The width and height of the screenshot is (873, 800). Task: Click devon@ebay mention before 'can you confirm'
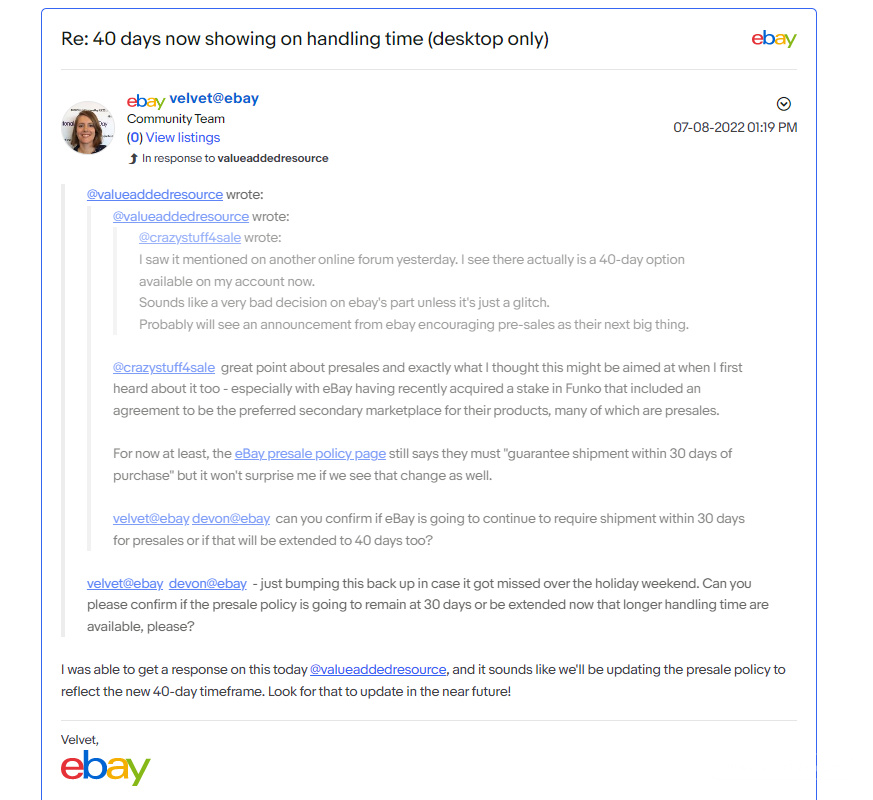tap(231, 518)
